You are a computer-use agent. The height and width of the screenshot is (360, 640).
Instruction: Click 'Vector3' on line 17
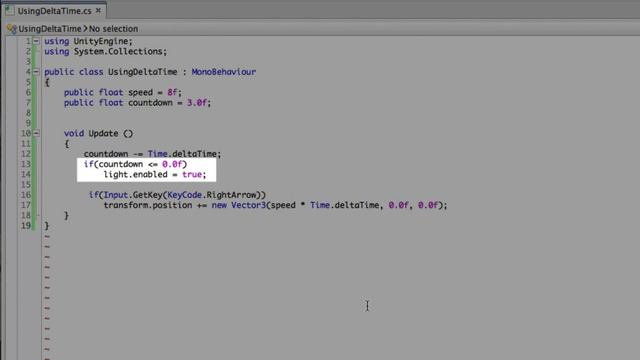click(x=248, y=205)
